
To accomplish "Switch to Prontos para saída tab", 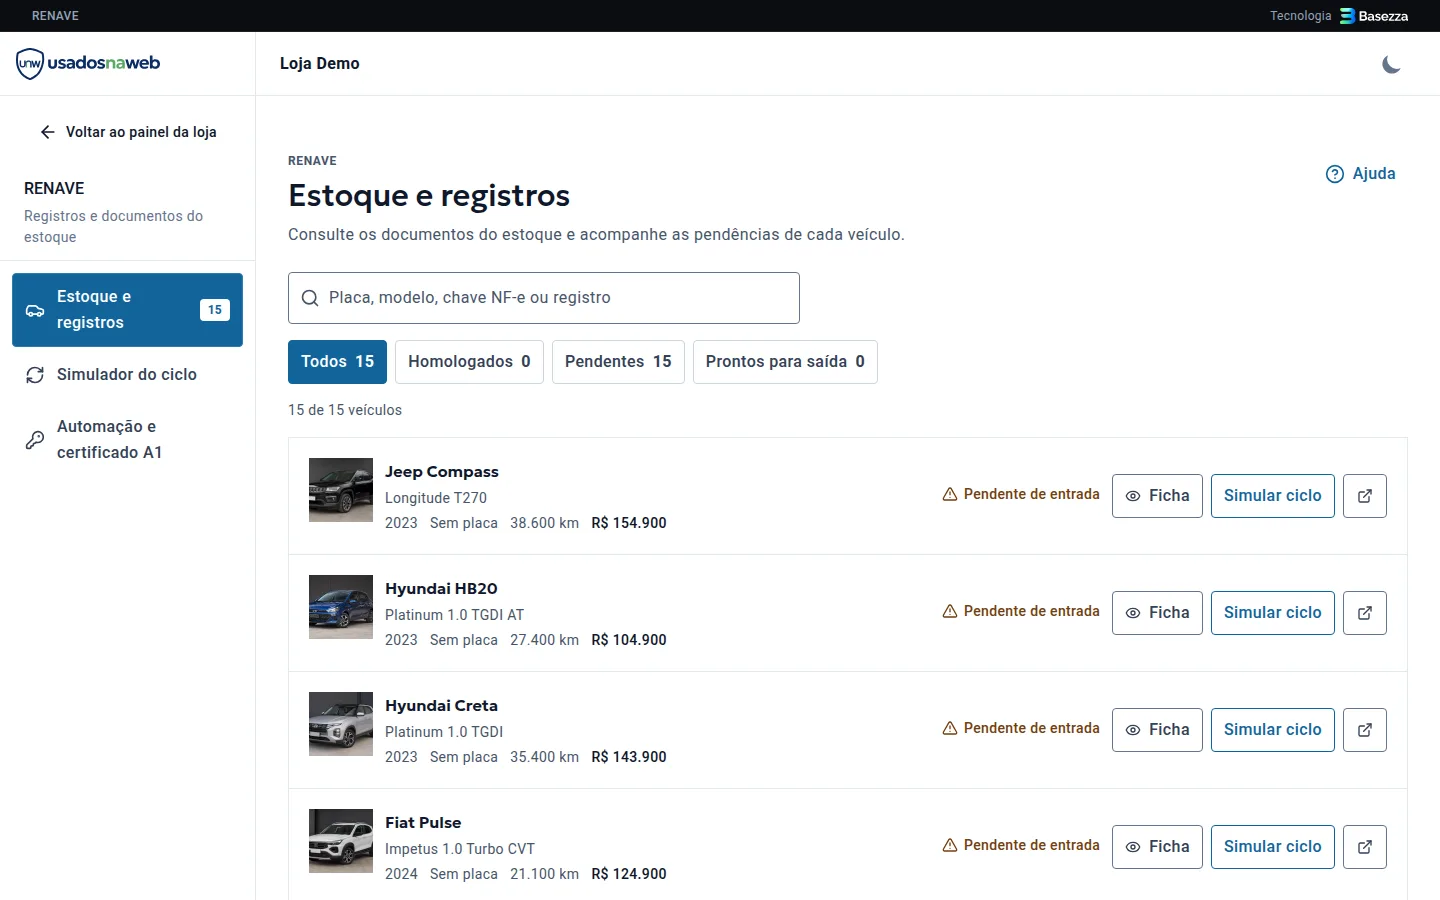I will (785, 362).
